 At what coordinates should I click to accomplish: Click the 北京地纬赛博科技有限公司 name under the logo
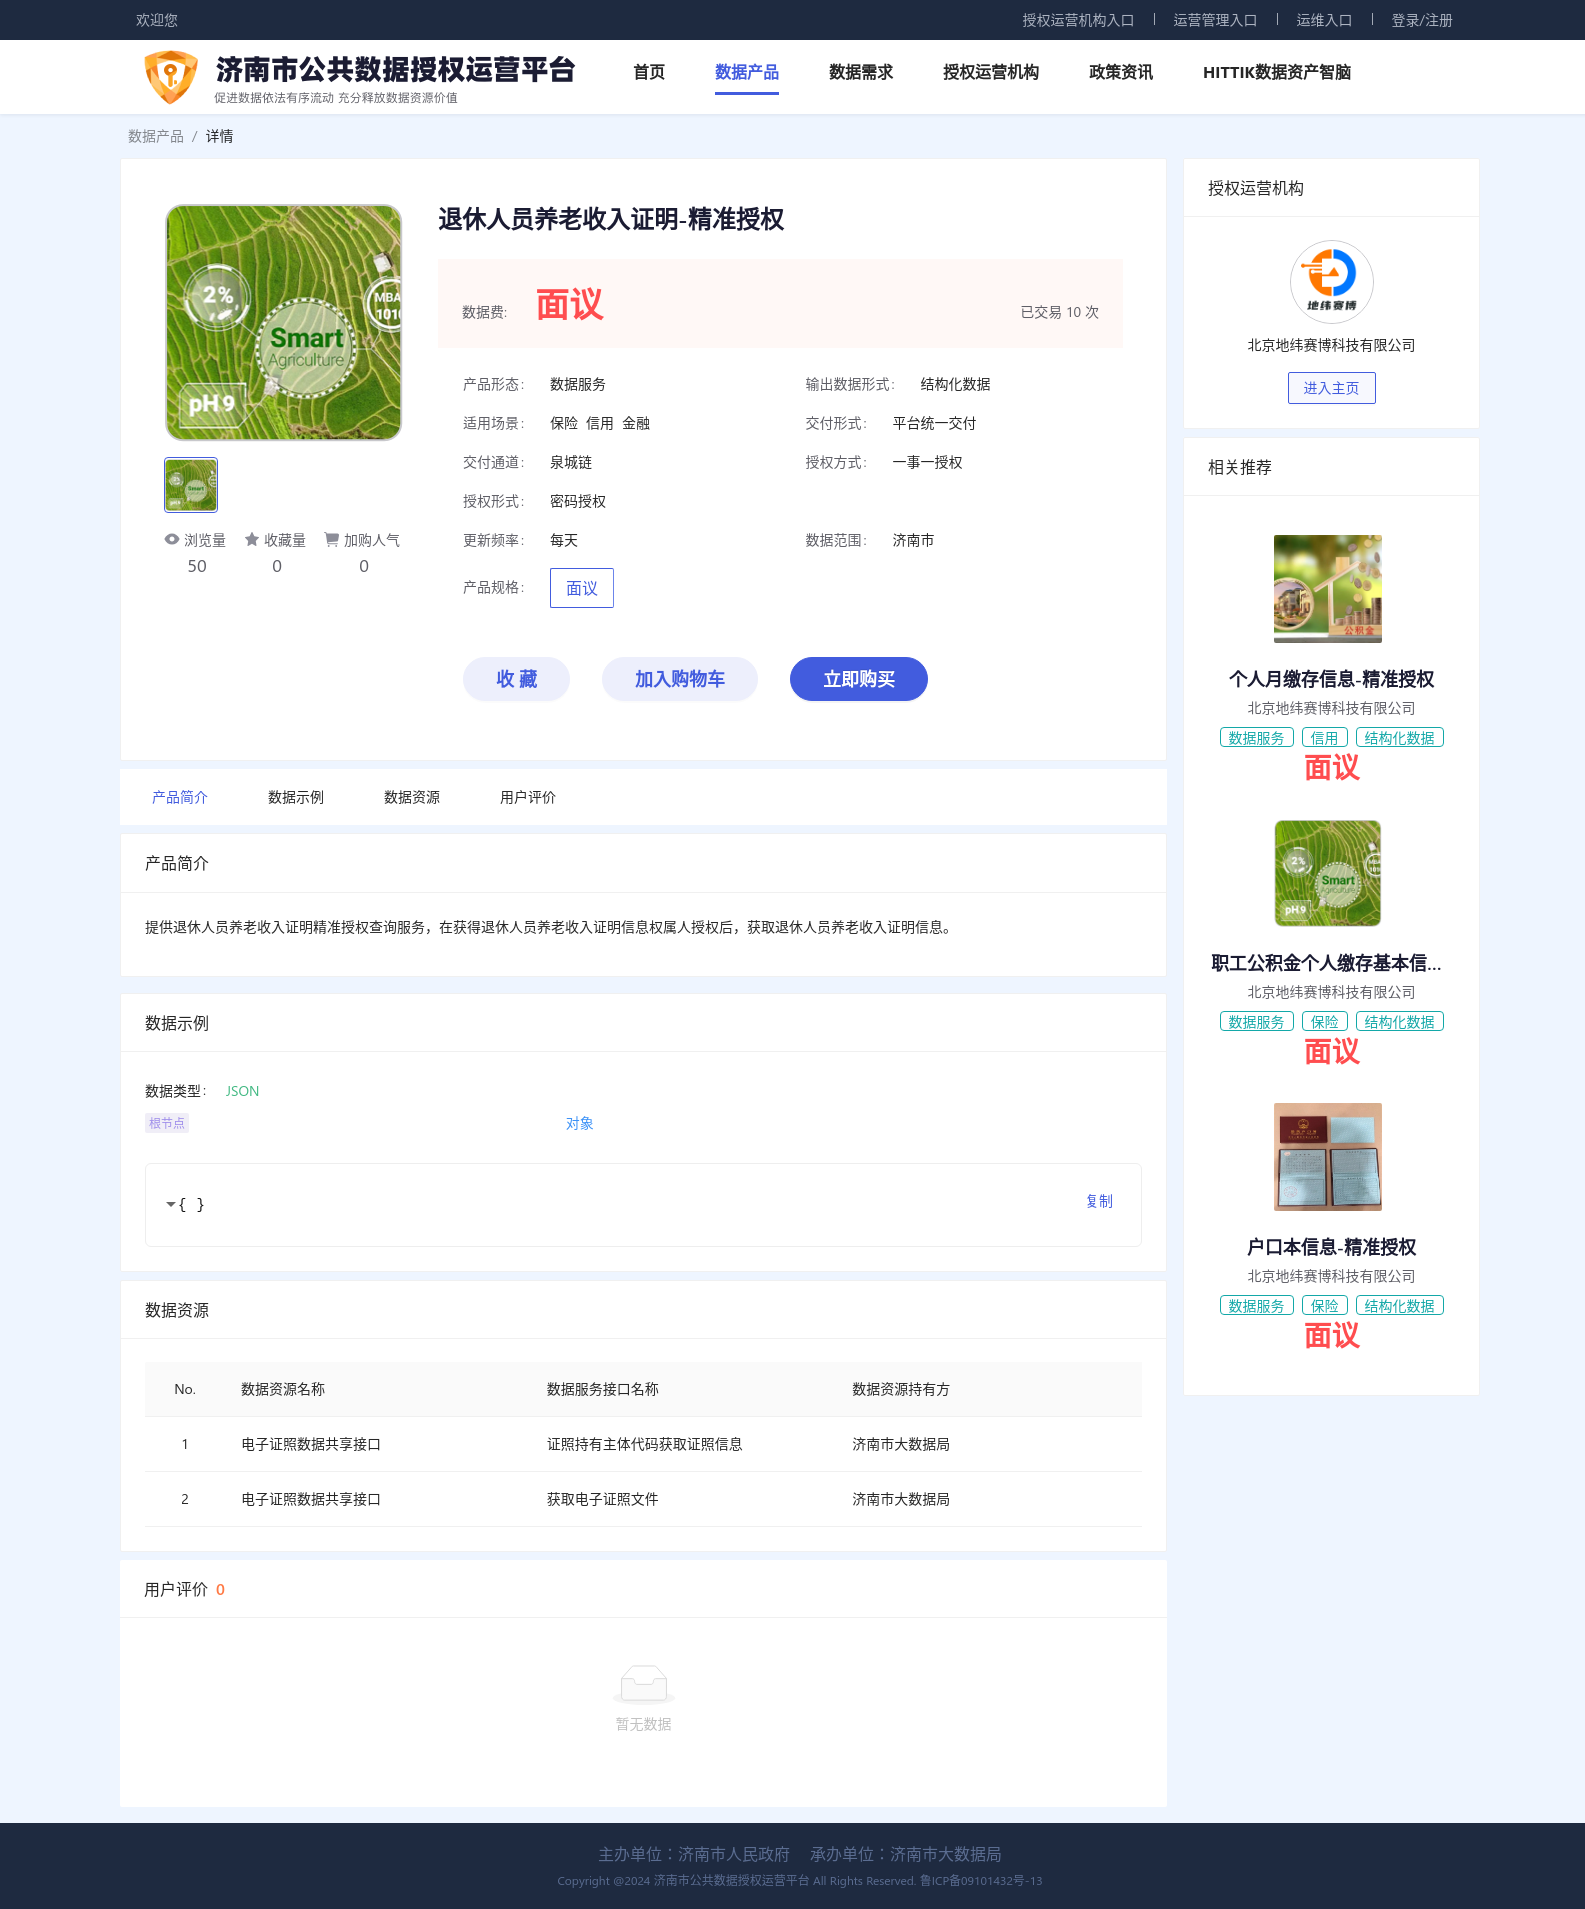pos(1331,345)
